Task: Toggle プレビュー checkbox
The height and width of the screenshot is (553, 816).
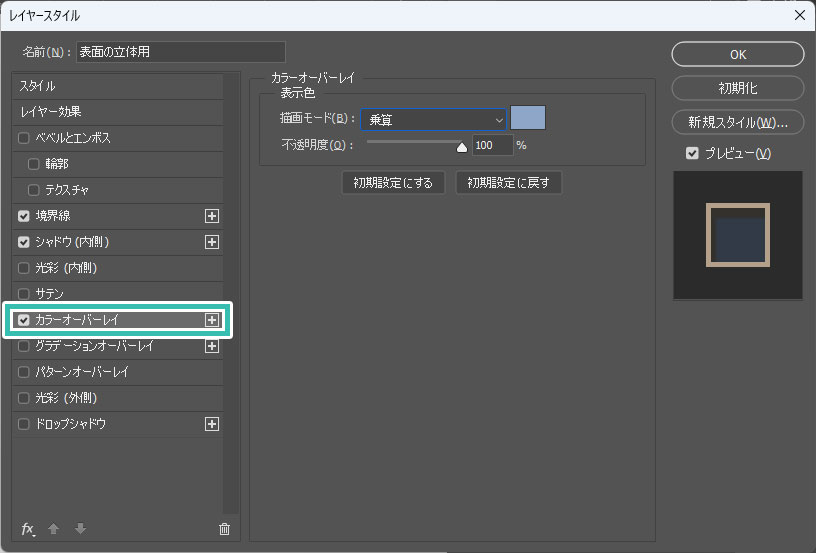Action: point(692,153)
